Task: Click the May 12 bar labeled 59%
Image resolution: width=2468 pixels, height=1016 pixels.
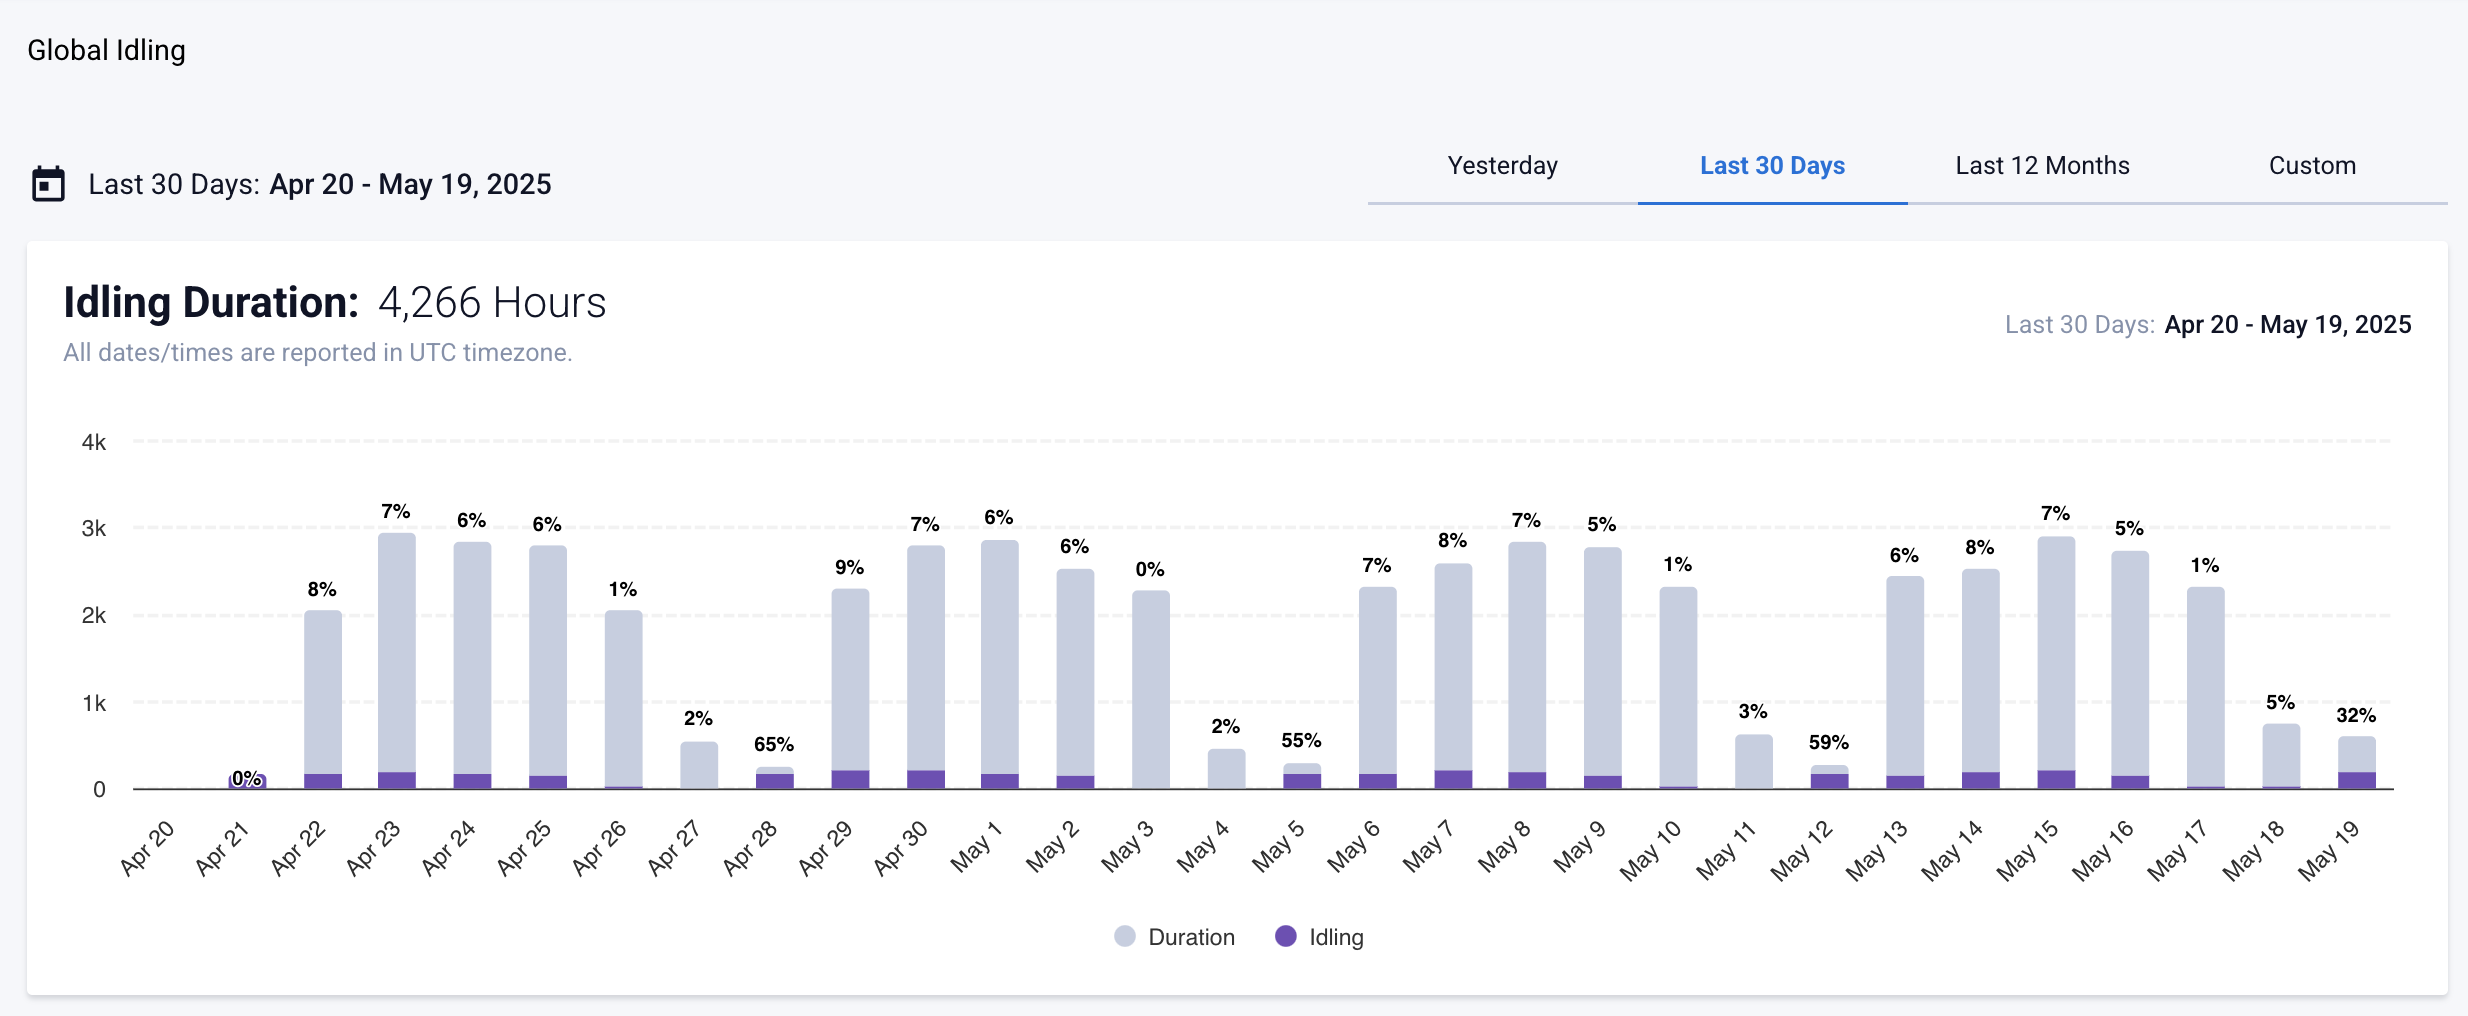Action: pyautogui.click(x=1829, y=777)
